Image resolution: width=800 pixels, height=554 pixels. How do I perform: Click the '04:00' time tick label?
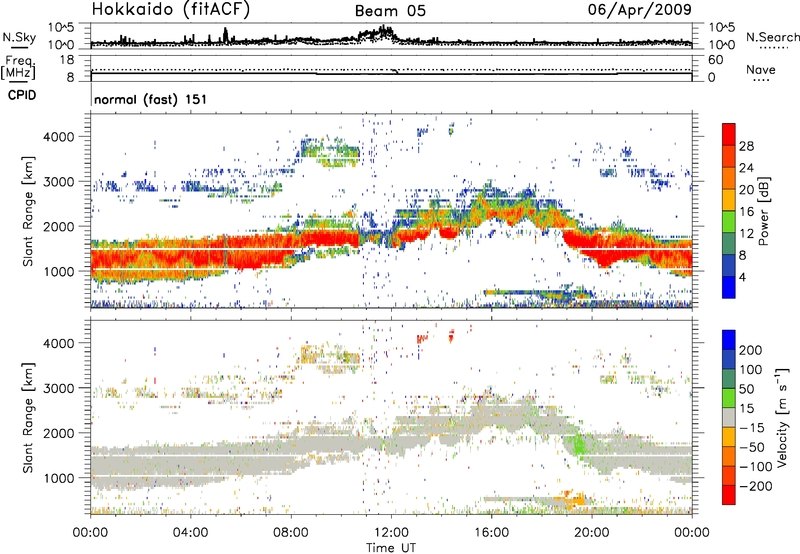(x=190, y=533)
